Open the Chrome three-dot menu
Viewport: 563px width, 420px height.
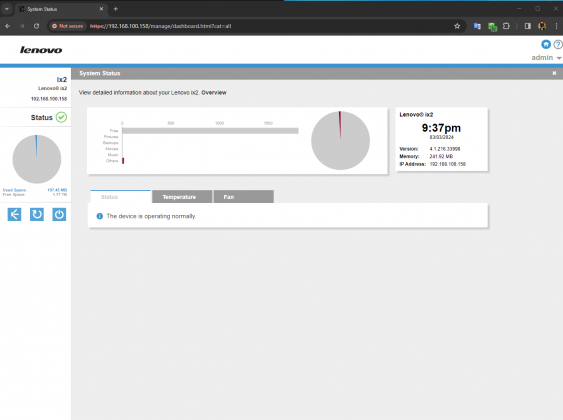(x=557, y=26)
